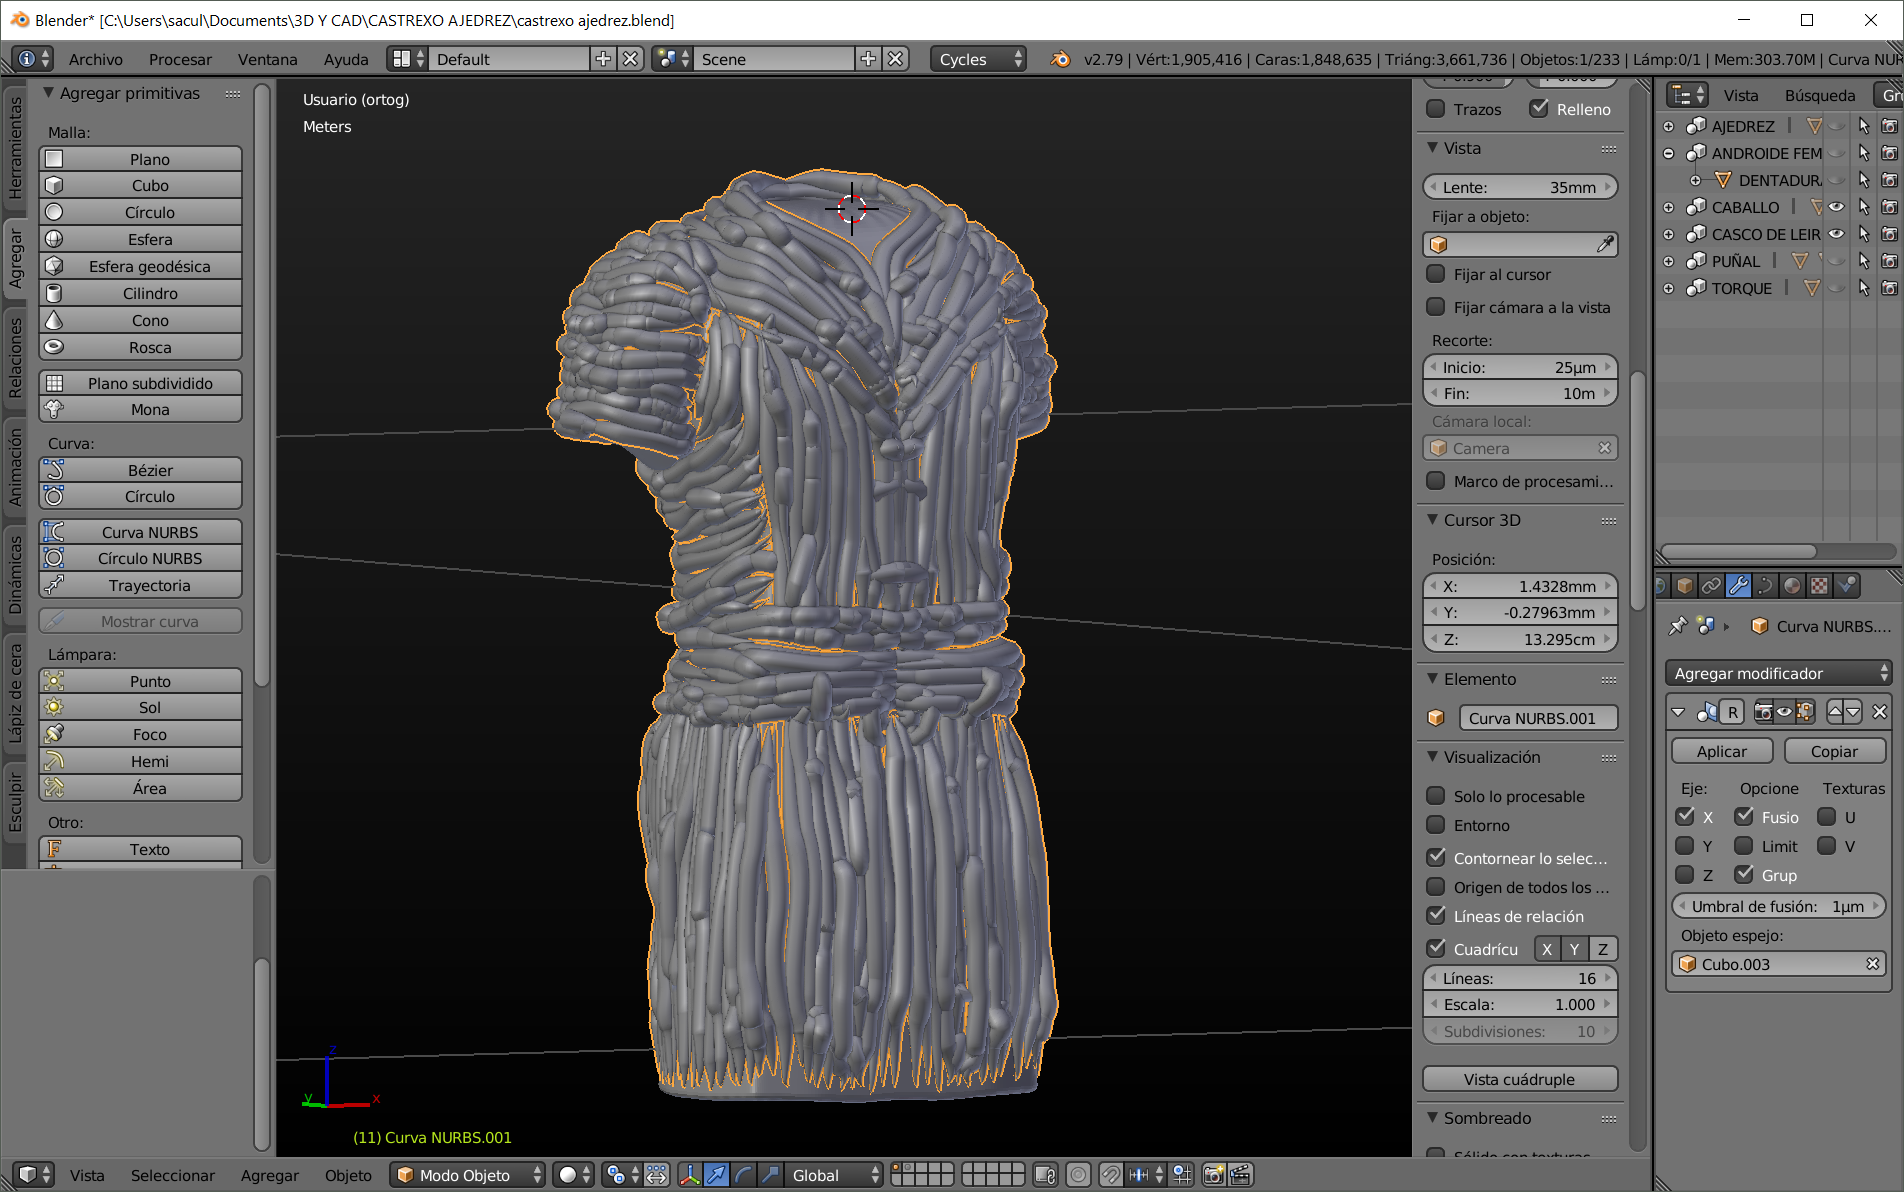1904x1192 pixels.
Task: Expand the AJEDREZ tree item
Action: point(1668,126)
